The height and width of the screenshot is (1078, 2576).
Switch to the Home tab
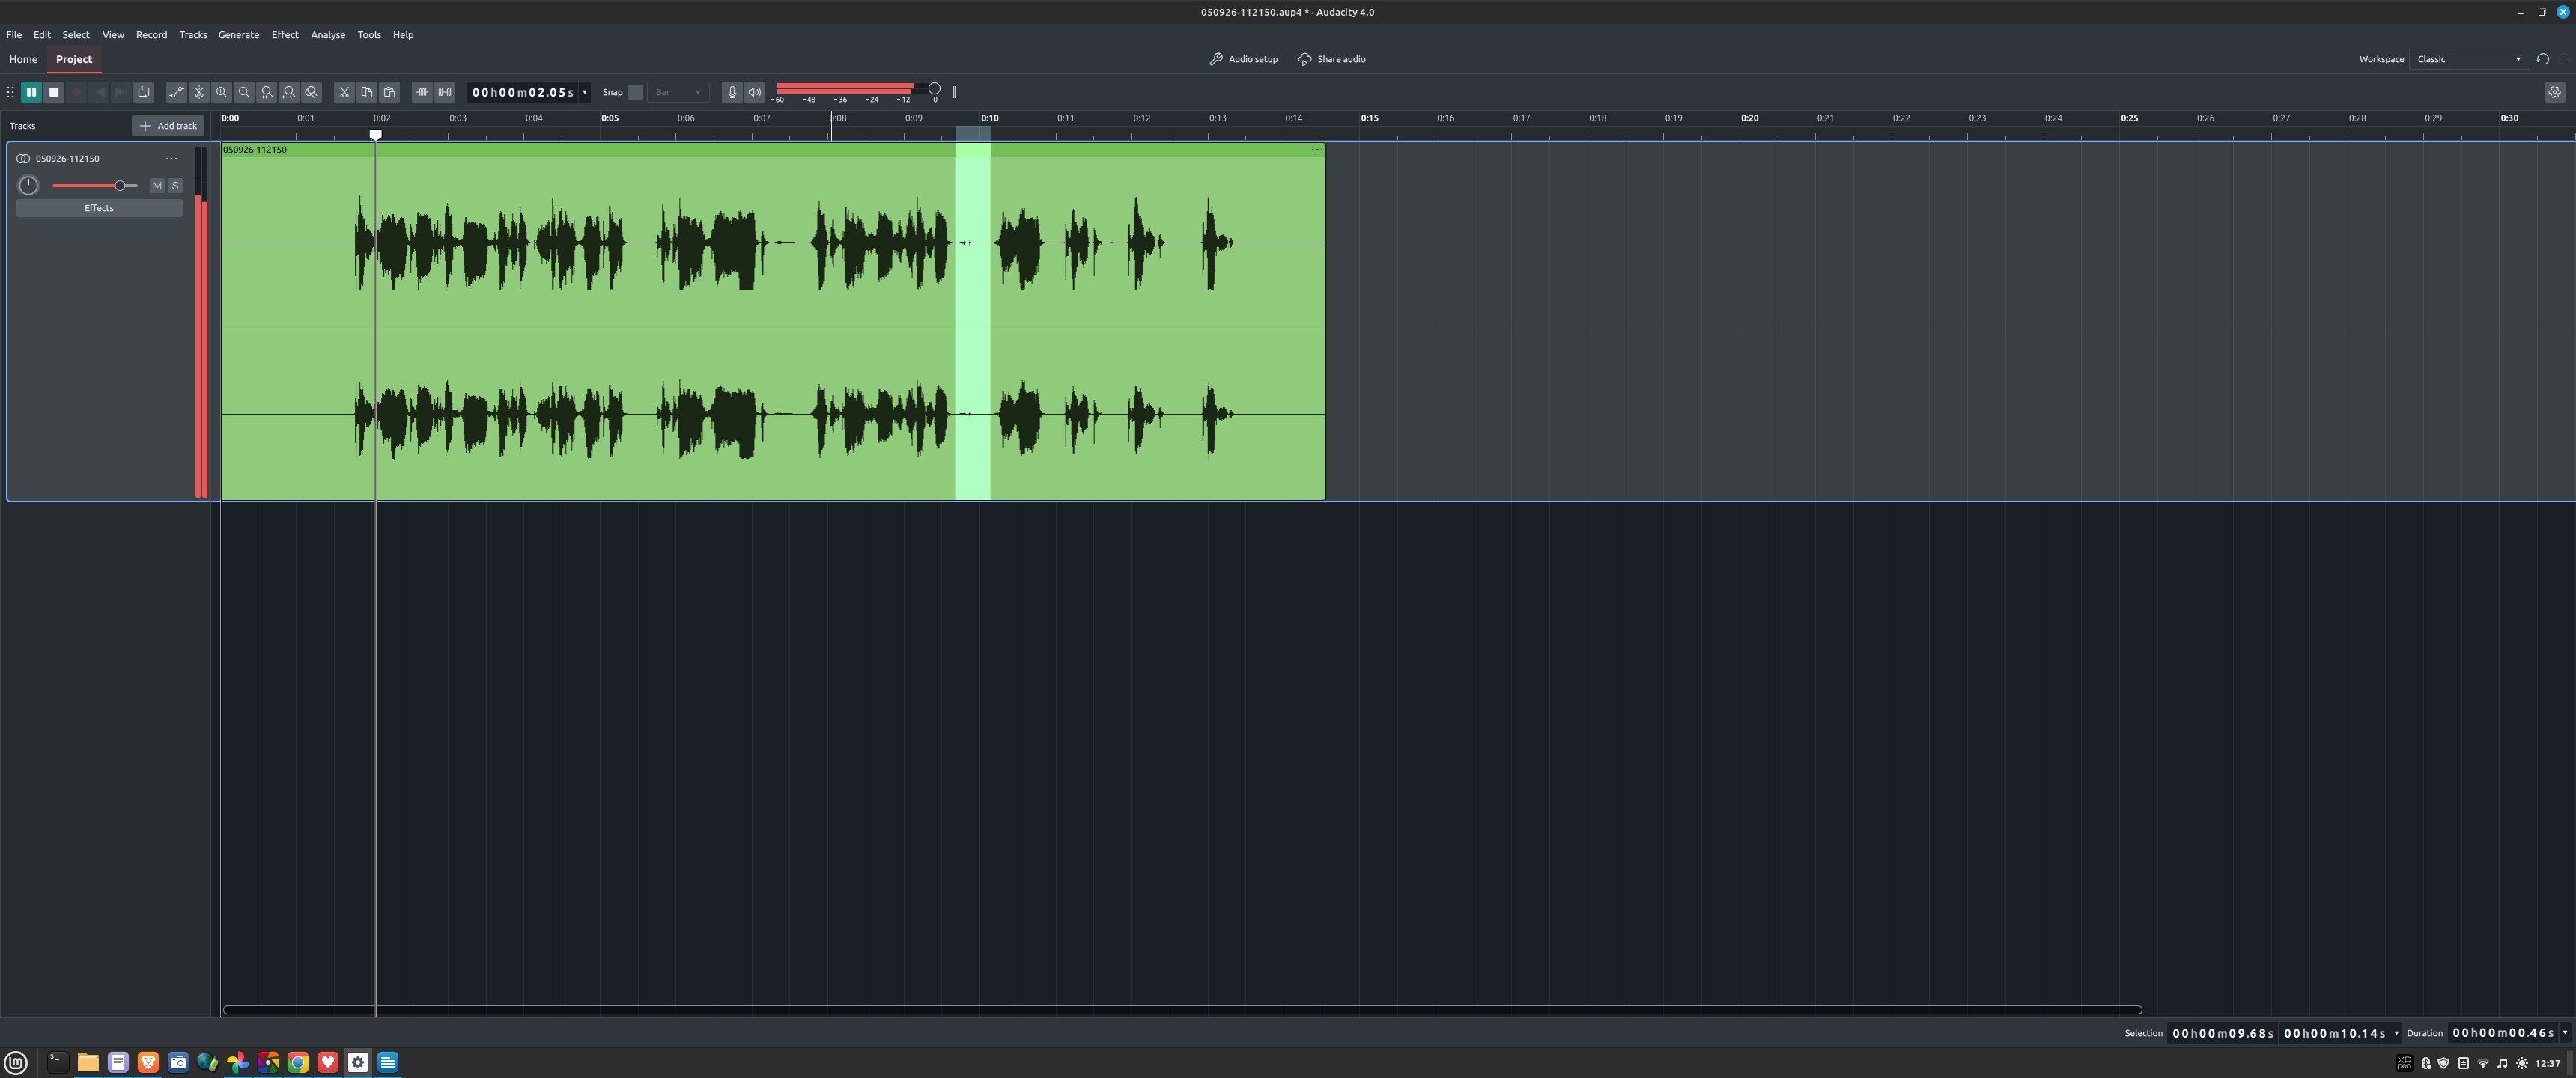[x=23, y=59]
